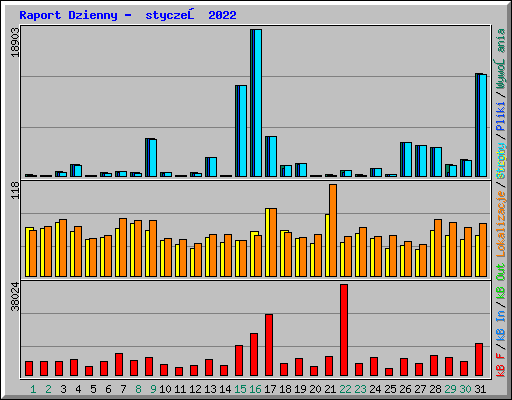Click the 38024 axis value label
Image resolution: width=512 pixels, height=400 pixels.
(x=16, y=296)
